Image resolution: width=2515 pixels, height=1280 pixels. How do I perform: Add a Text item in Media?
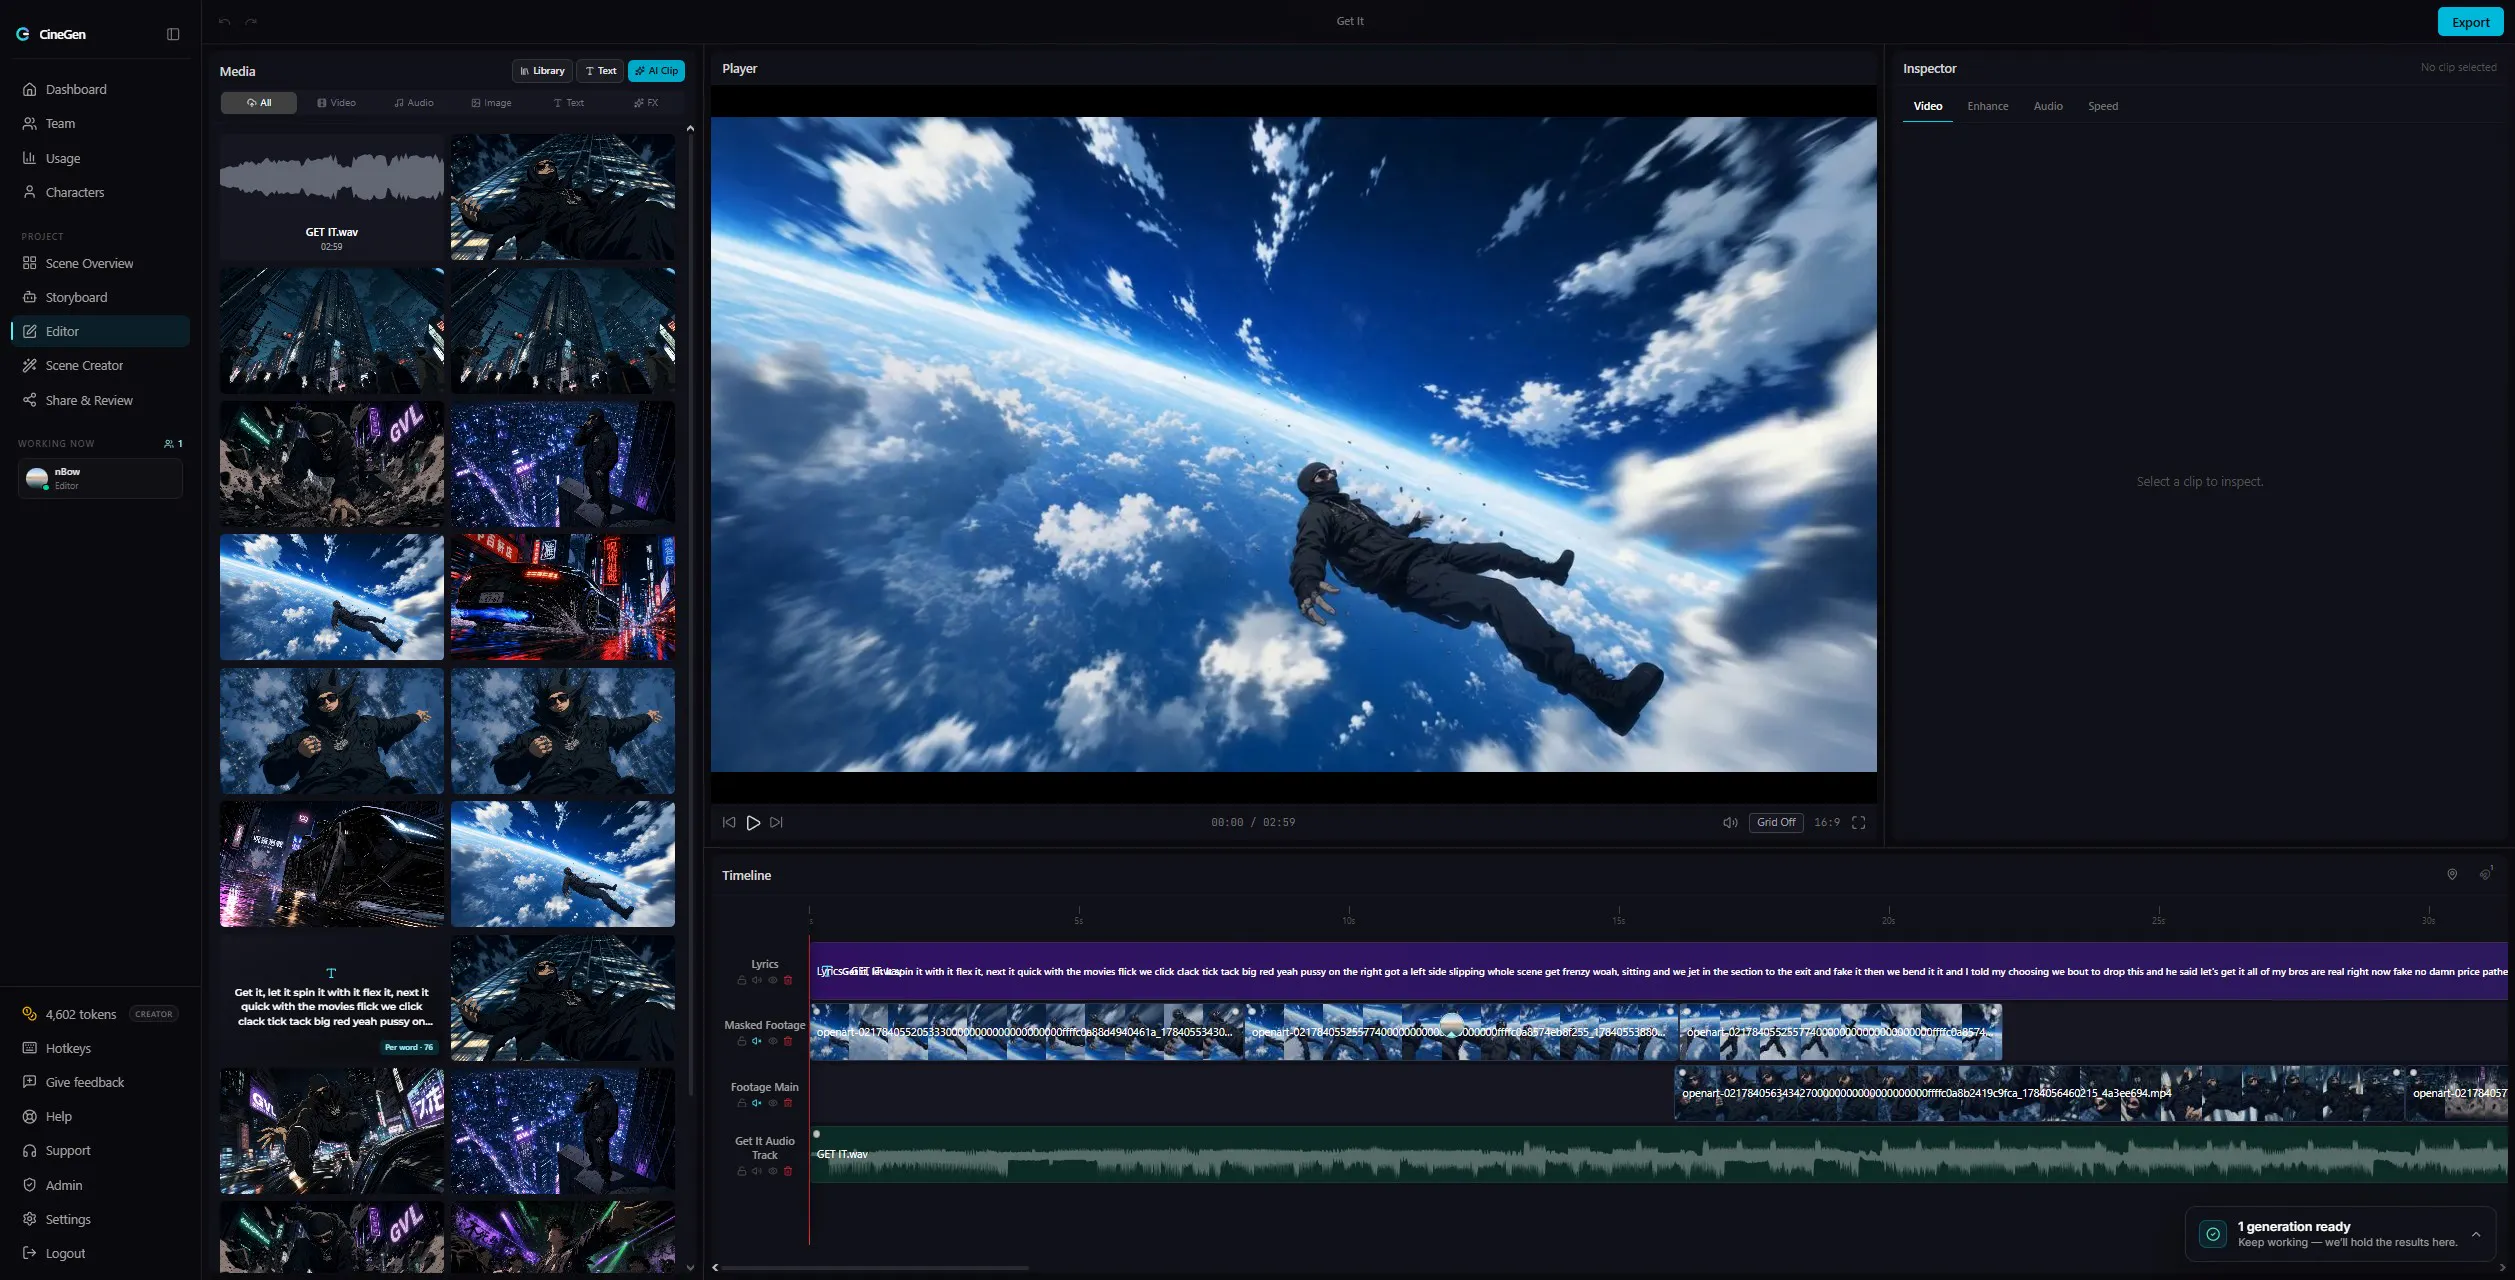(x=600, y=71)
